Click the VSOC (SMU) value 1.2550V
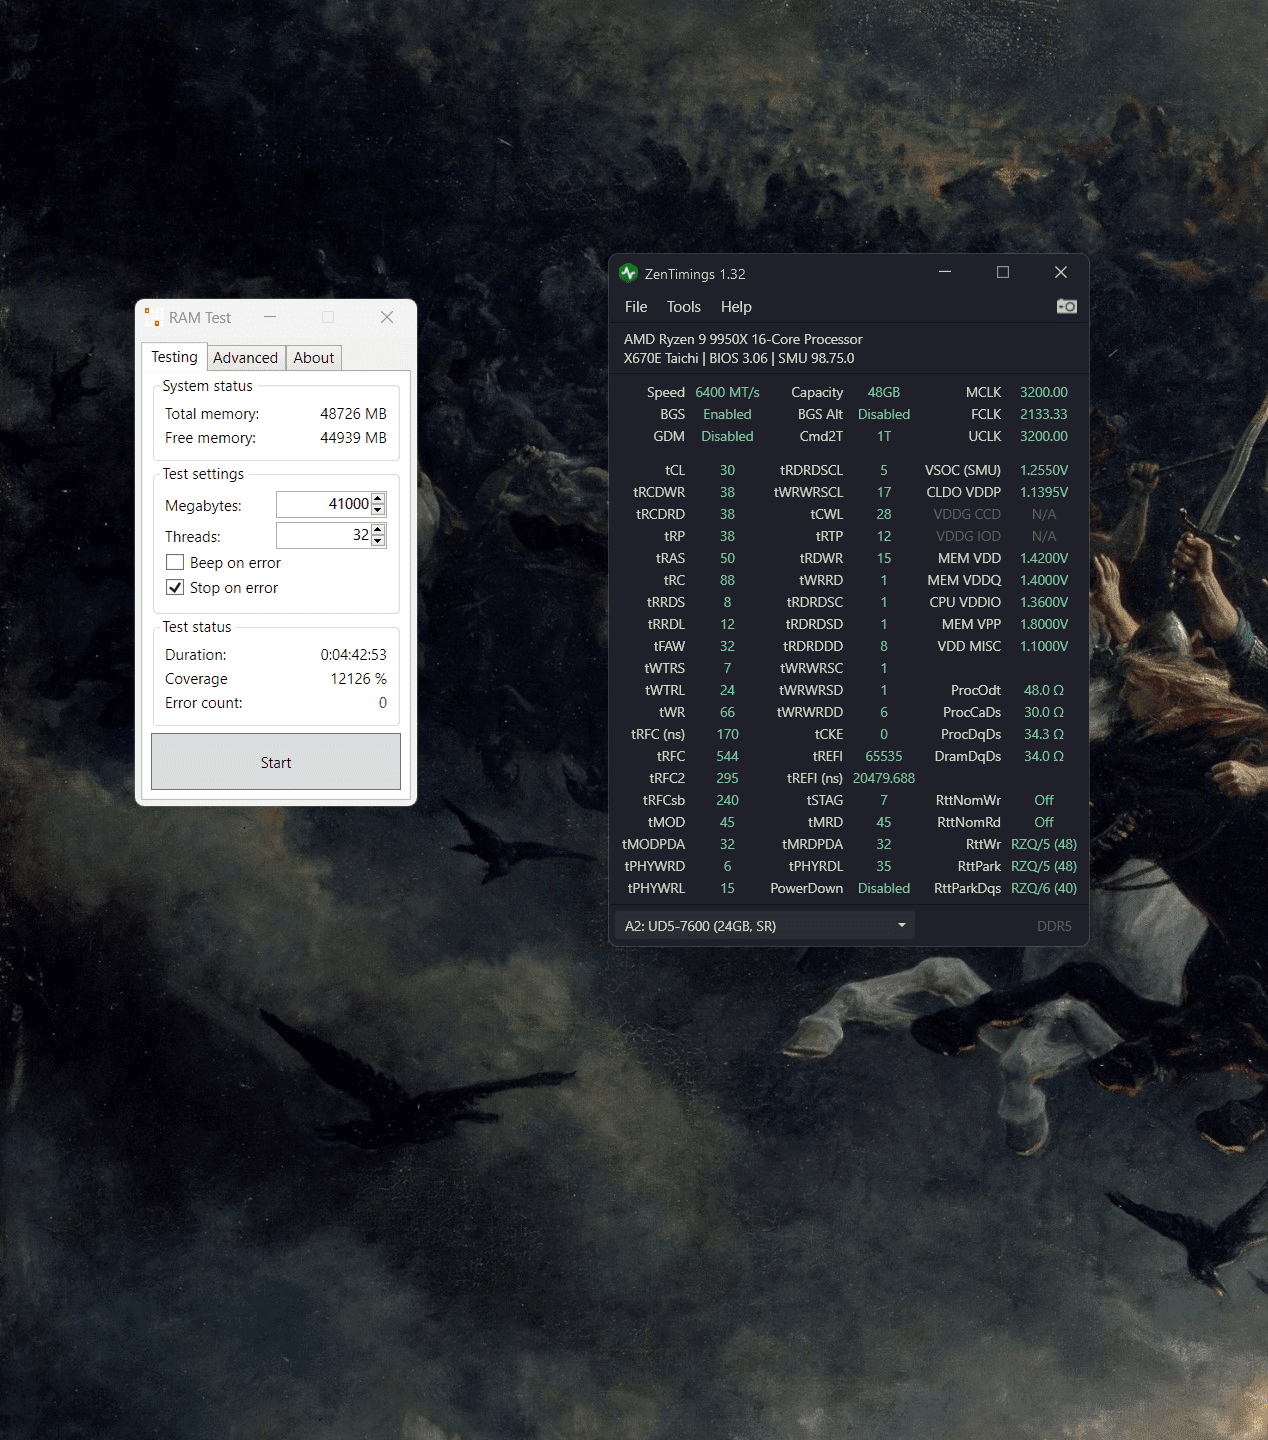Screen dimensions: 1268x1440 click(1044, 470)
